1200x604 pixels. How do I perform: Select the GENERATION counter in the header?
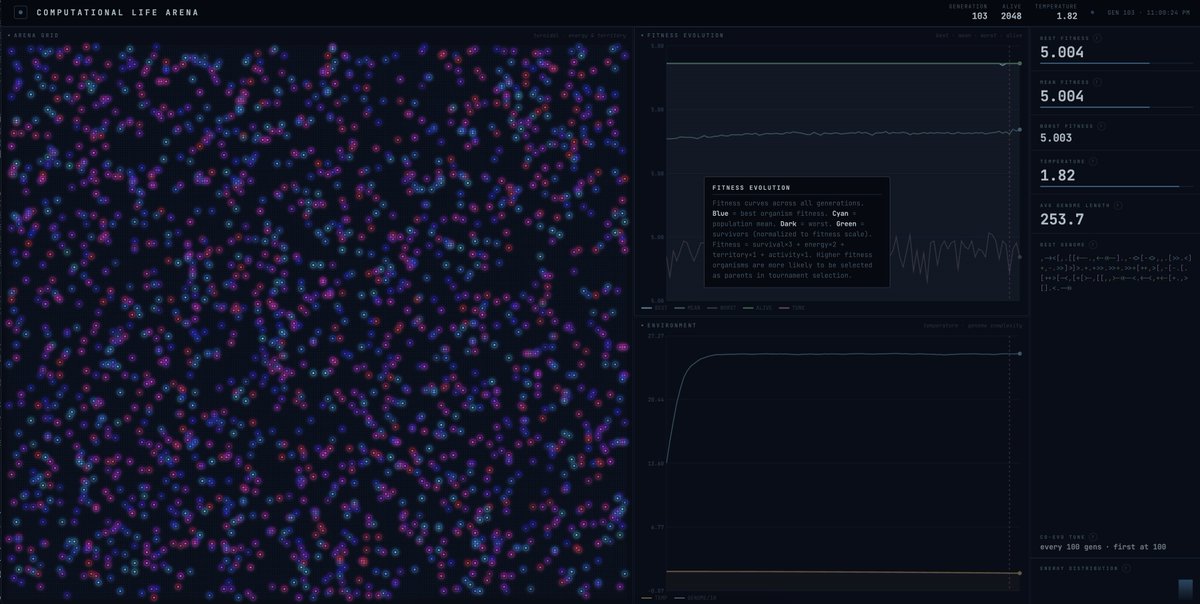pyautogui.click(x=966, y=12)
